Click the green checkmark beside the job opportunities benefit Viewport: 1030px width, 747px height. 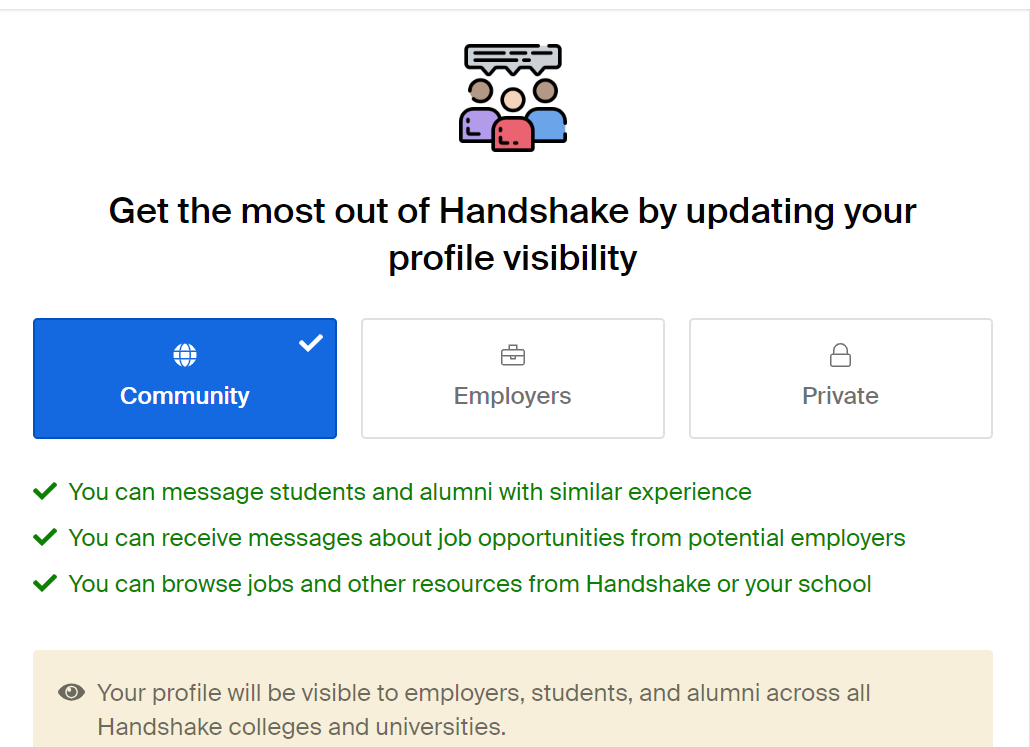[45, 536]
